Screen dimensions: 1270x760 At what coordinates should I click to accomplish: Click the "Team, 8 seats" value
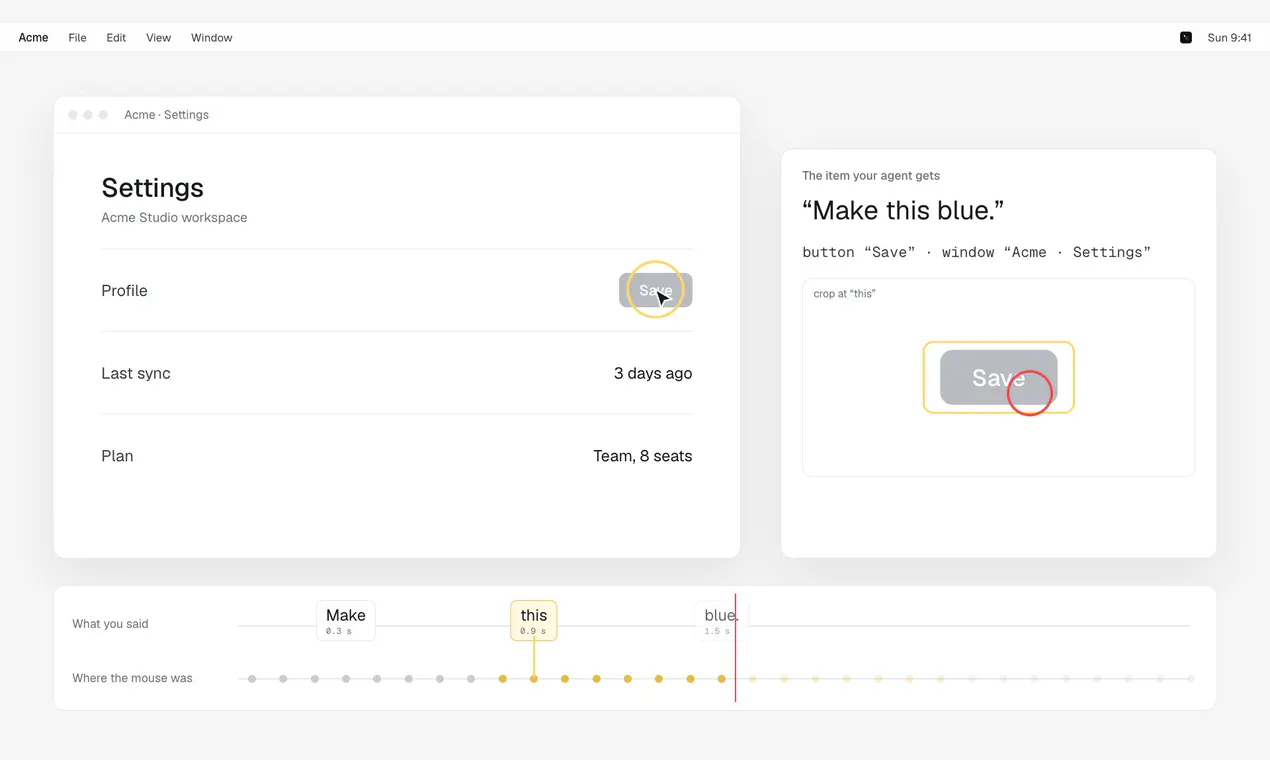coord(643,456)
